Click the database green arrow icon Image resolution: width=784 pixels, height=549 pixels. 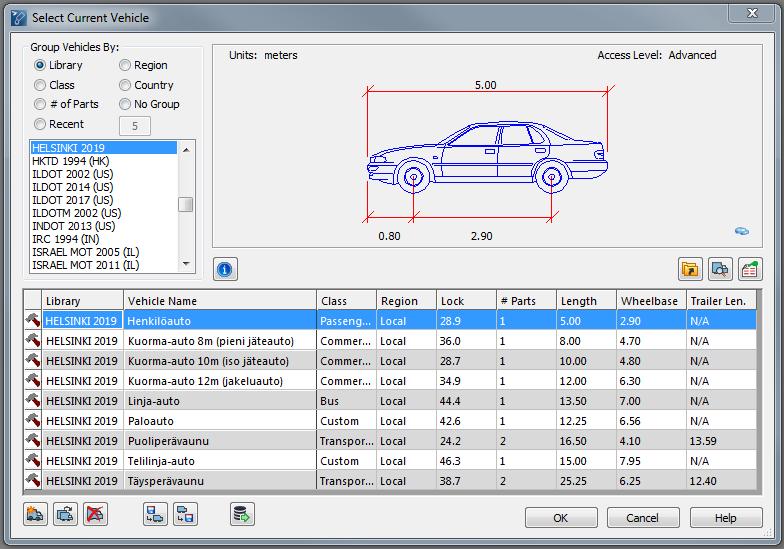coord(242,514)
